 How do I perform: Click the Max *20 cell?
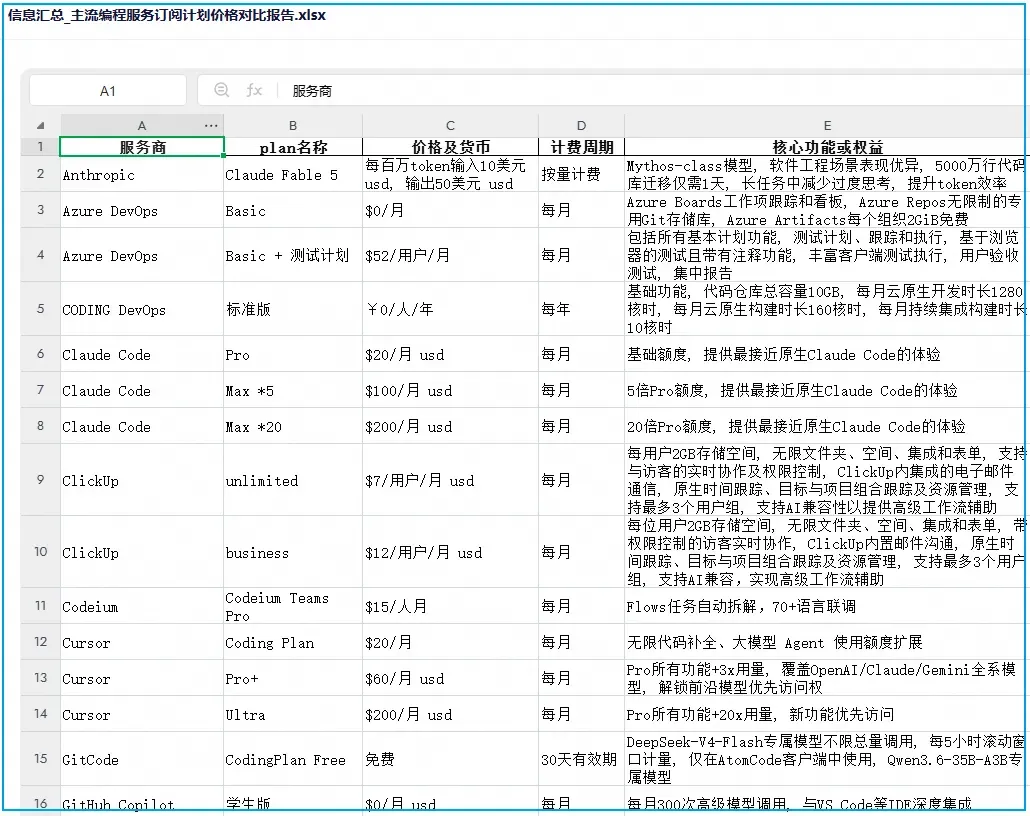coord(293,426)
